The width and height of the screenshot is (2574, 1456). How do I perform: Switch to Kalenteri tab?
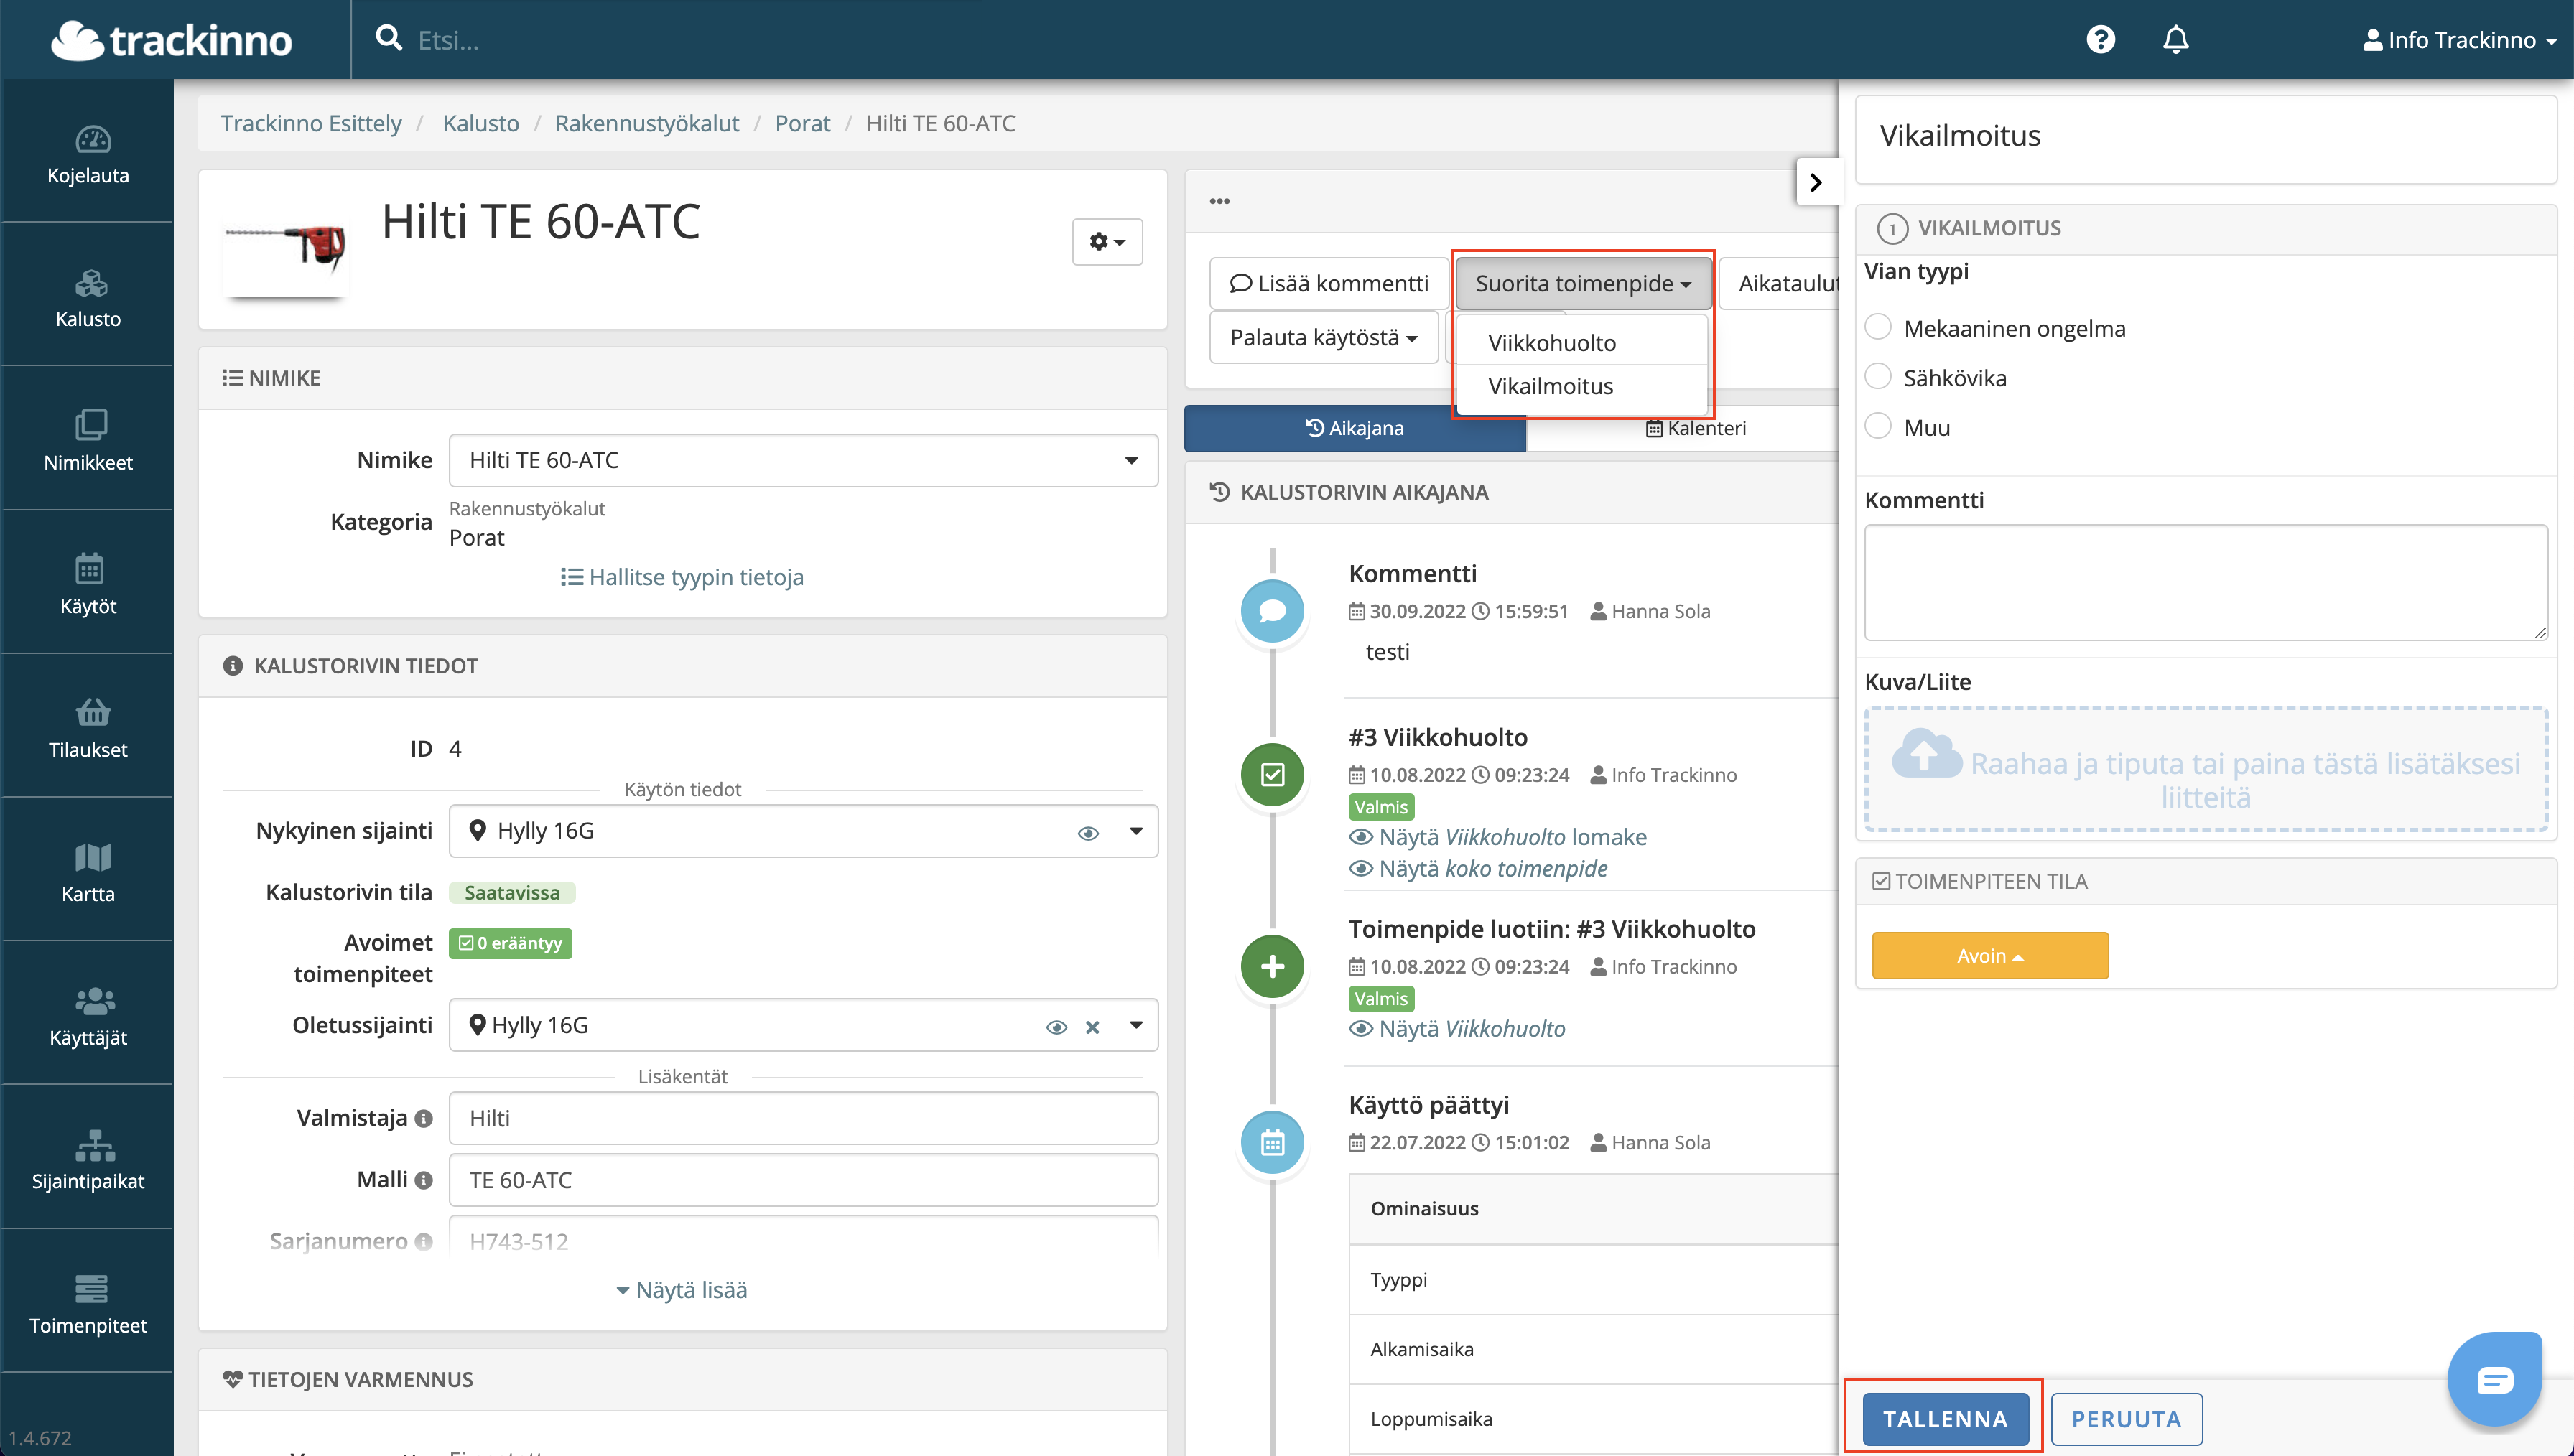pos(1696,428)
